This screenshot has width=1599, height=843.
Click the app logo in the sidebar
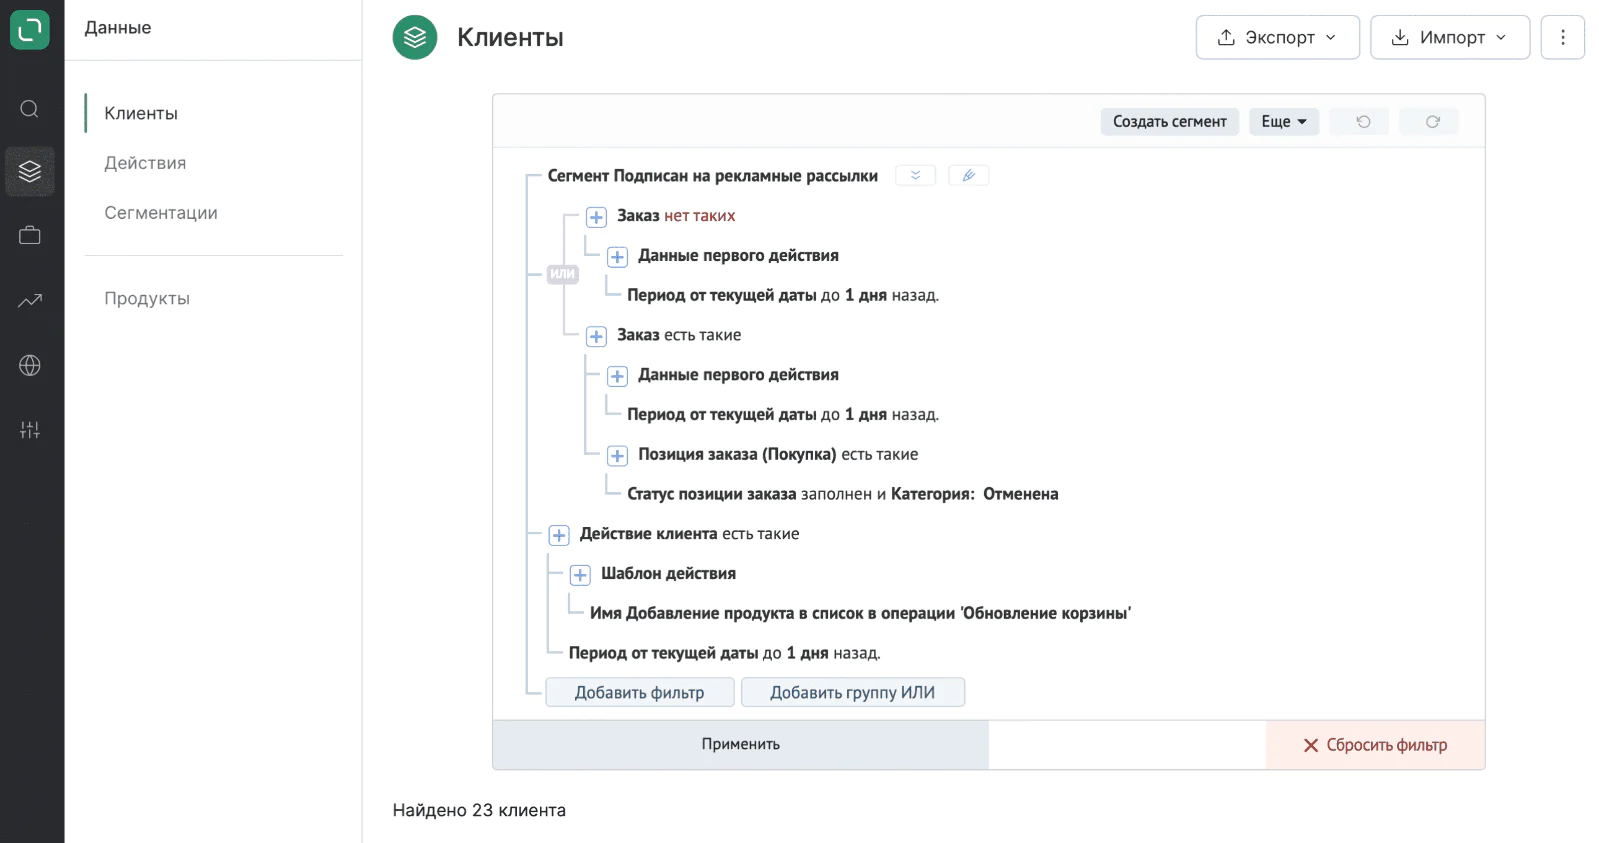(x=30, y=29)
